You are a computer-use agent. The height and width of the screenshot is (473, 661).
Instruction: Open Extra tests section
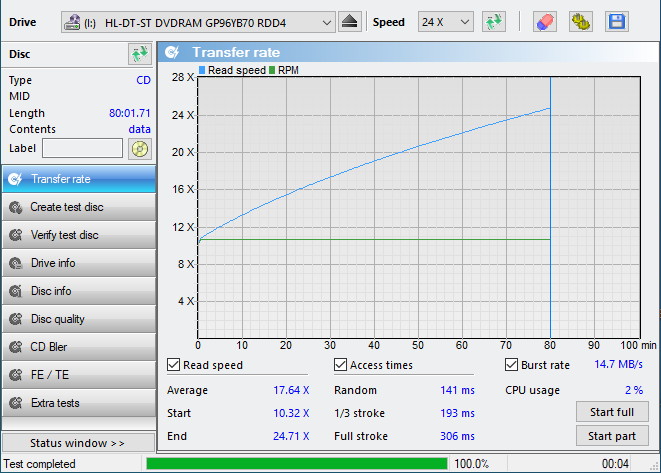coord(79,403)
